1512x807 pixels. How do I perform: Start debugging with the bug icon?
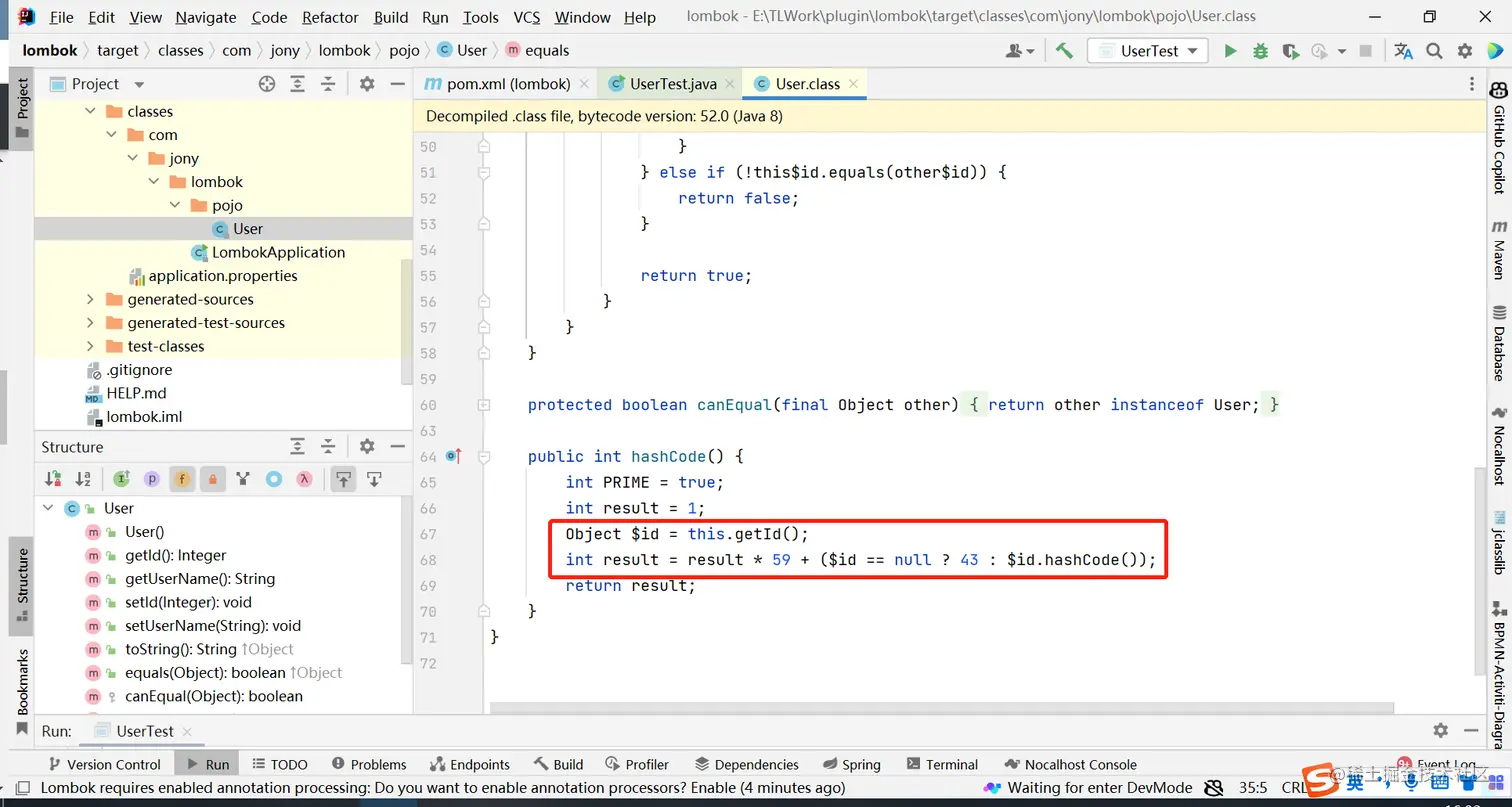pyautogui.click(x=1260, y=51)
